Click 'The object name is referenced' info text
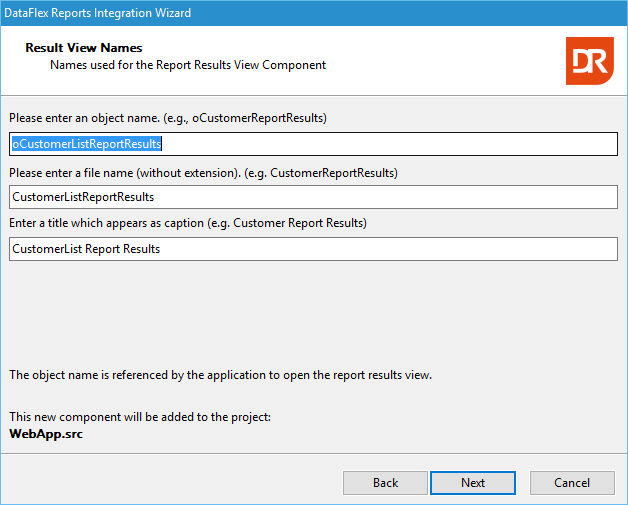The width and height of the screenshot is (628, 505). point(221,375)
